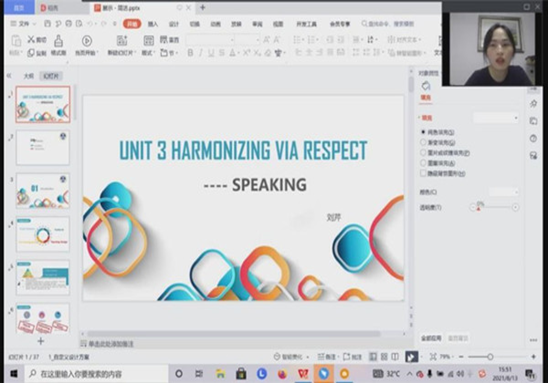Expand the File menu dropdown arrow
This screenshot has width=548, height=383.
34,24
